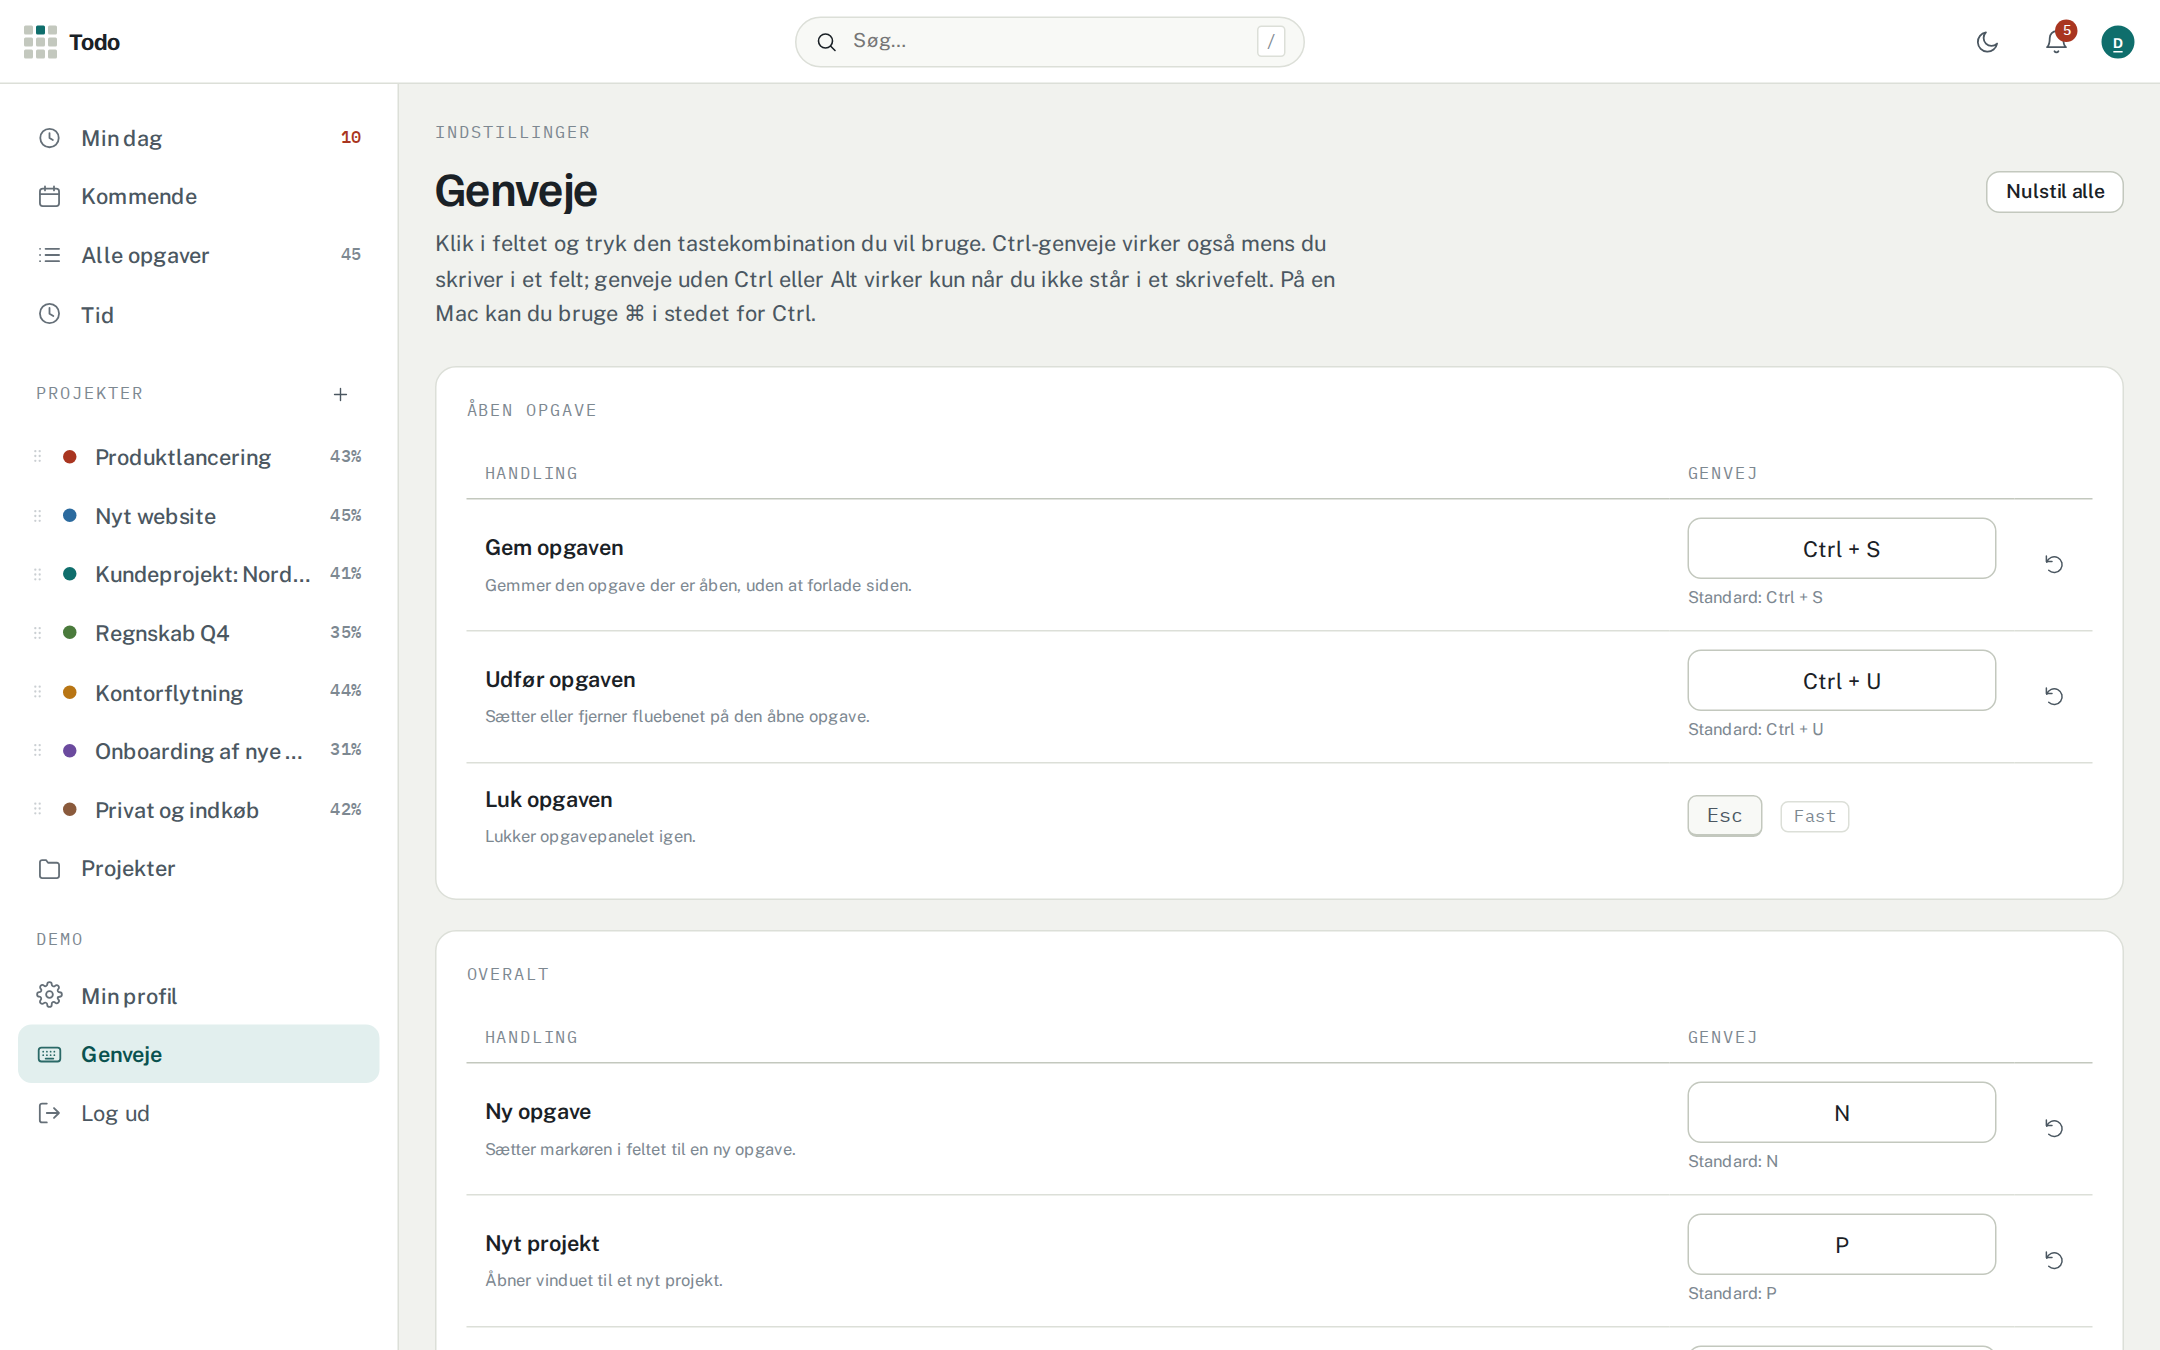
Task: Click Nulstil alle button
Action: (2054, 191)
